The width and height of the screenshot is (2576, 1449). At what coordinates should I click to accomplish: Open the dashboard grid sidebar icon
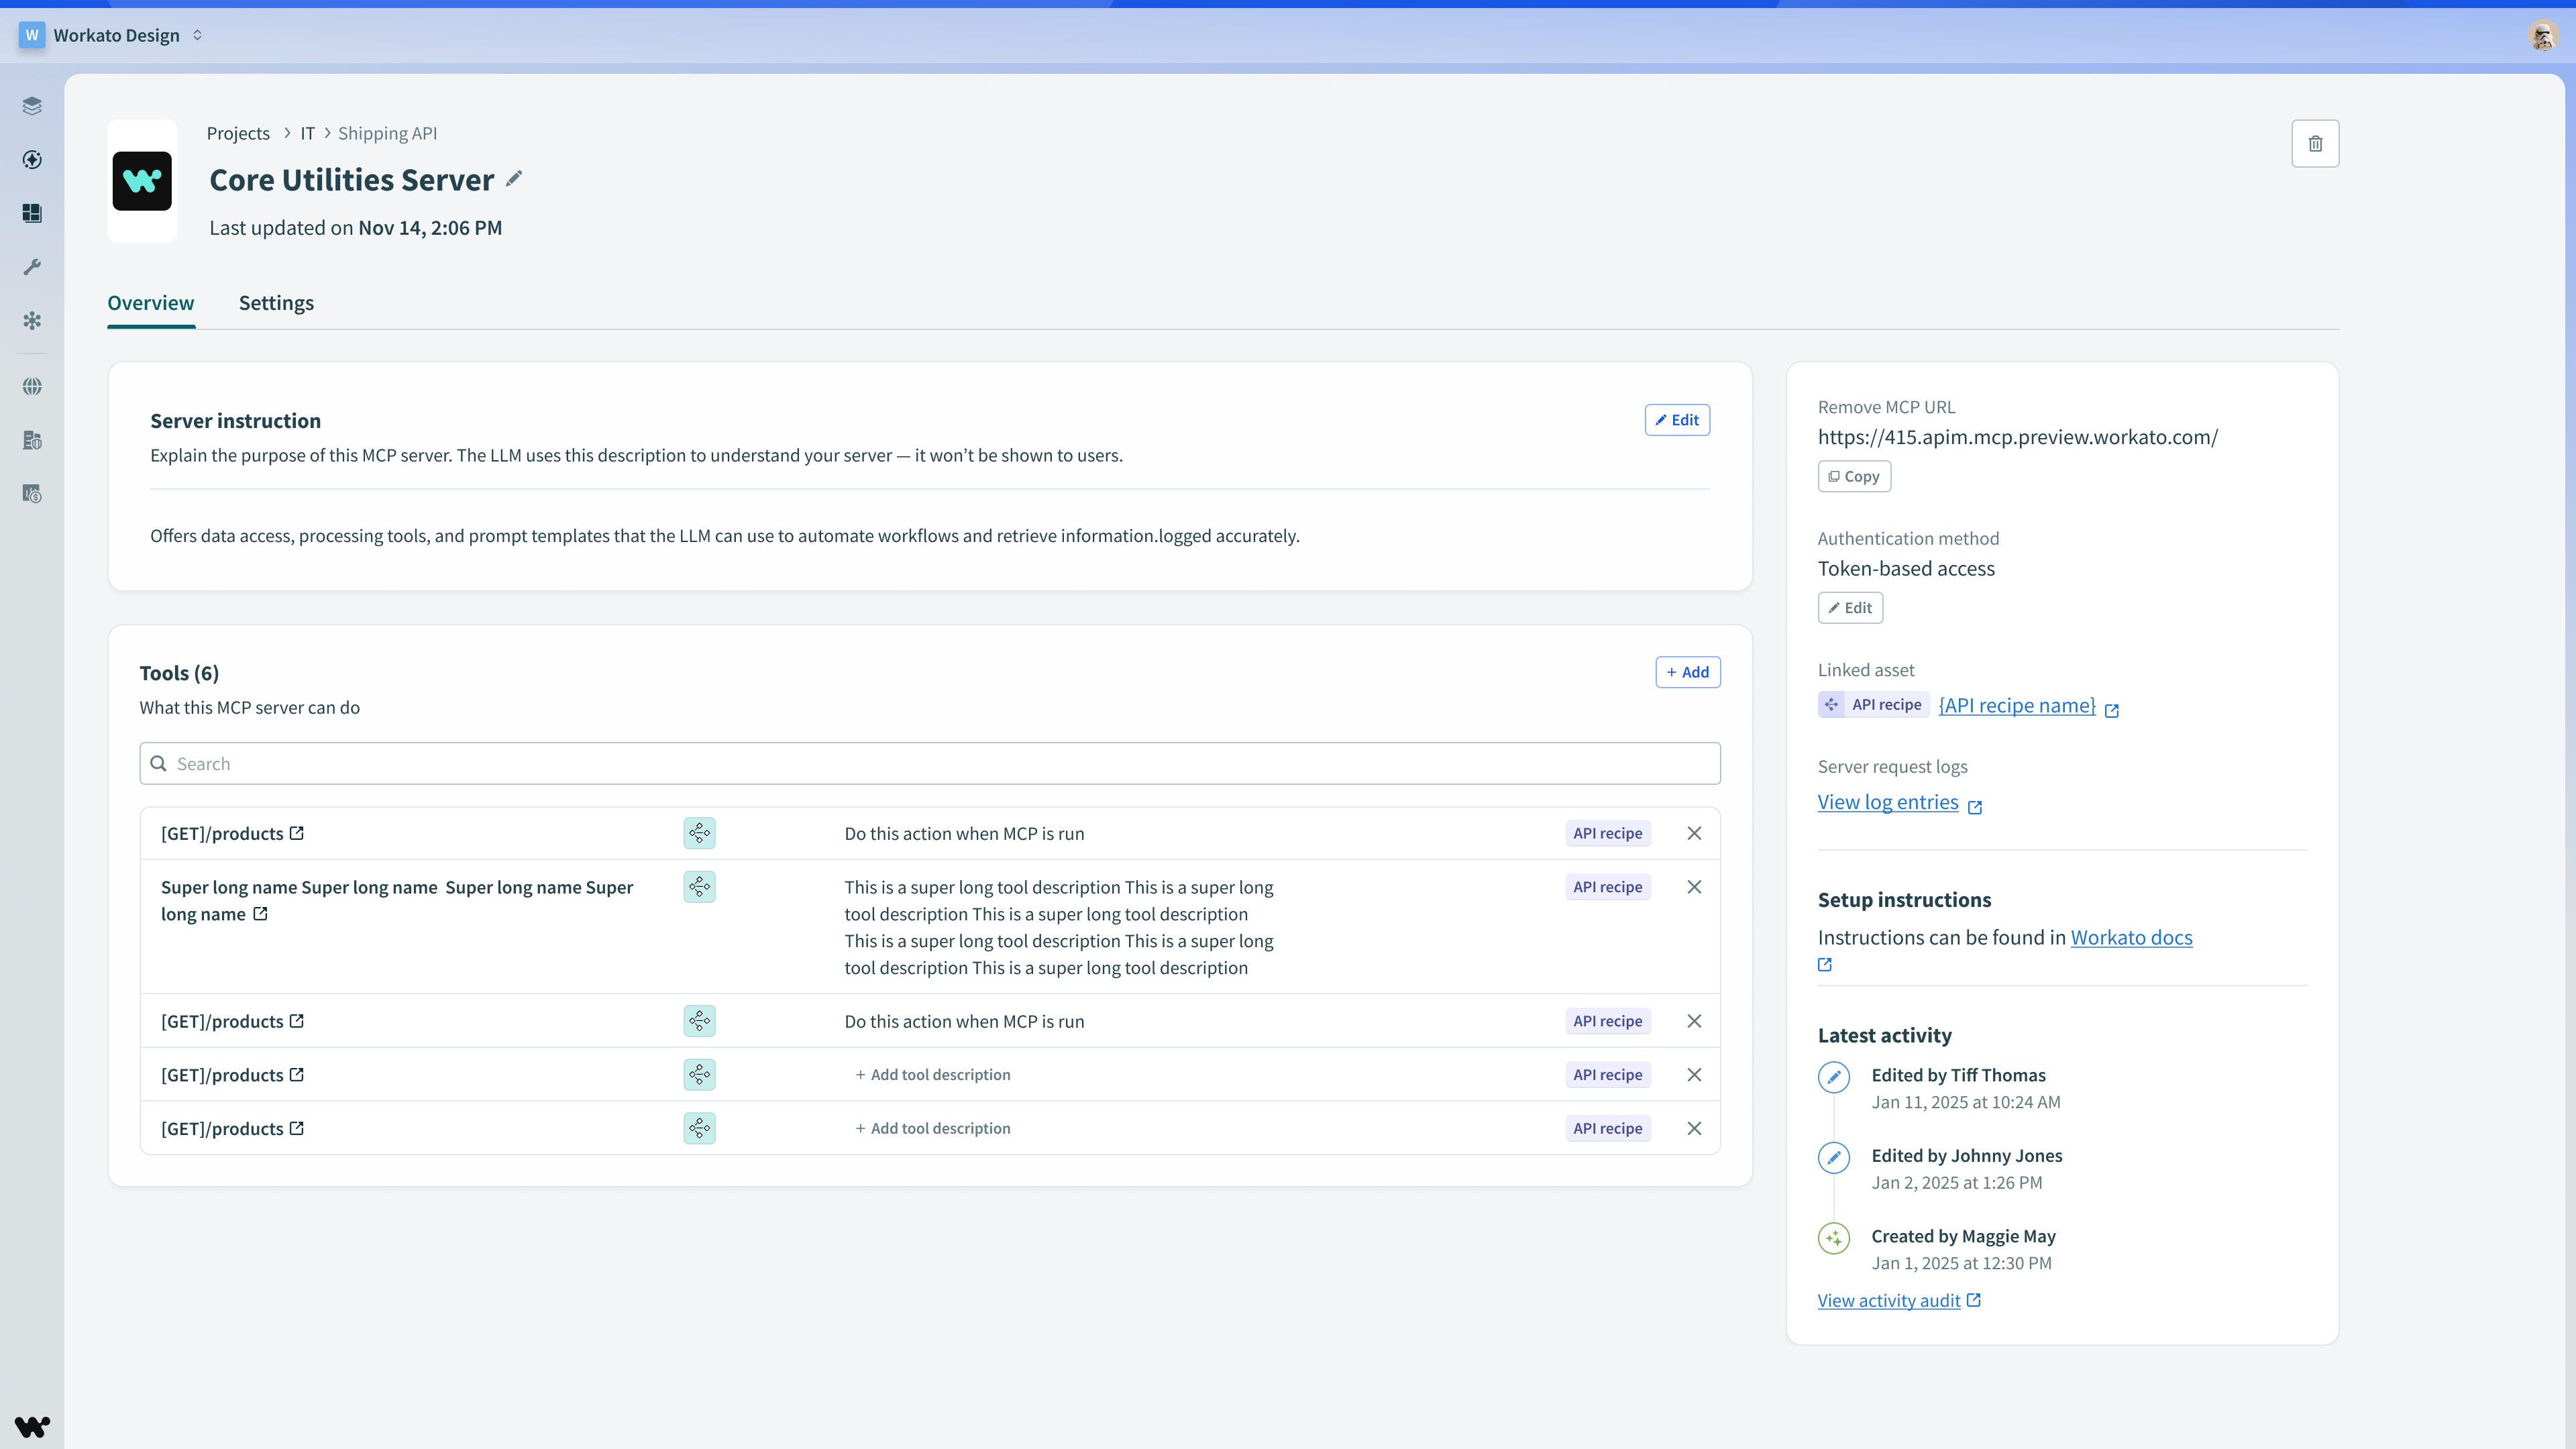point(32,213)
